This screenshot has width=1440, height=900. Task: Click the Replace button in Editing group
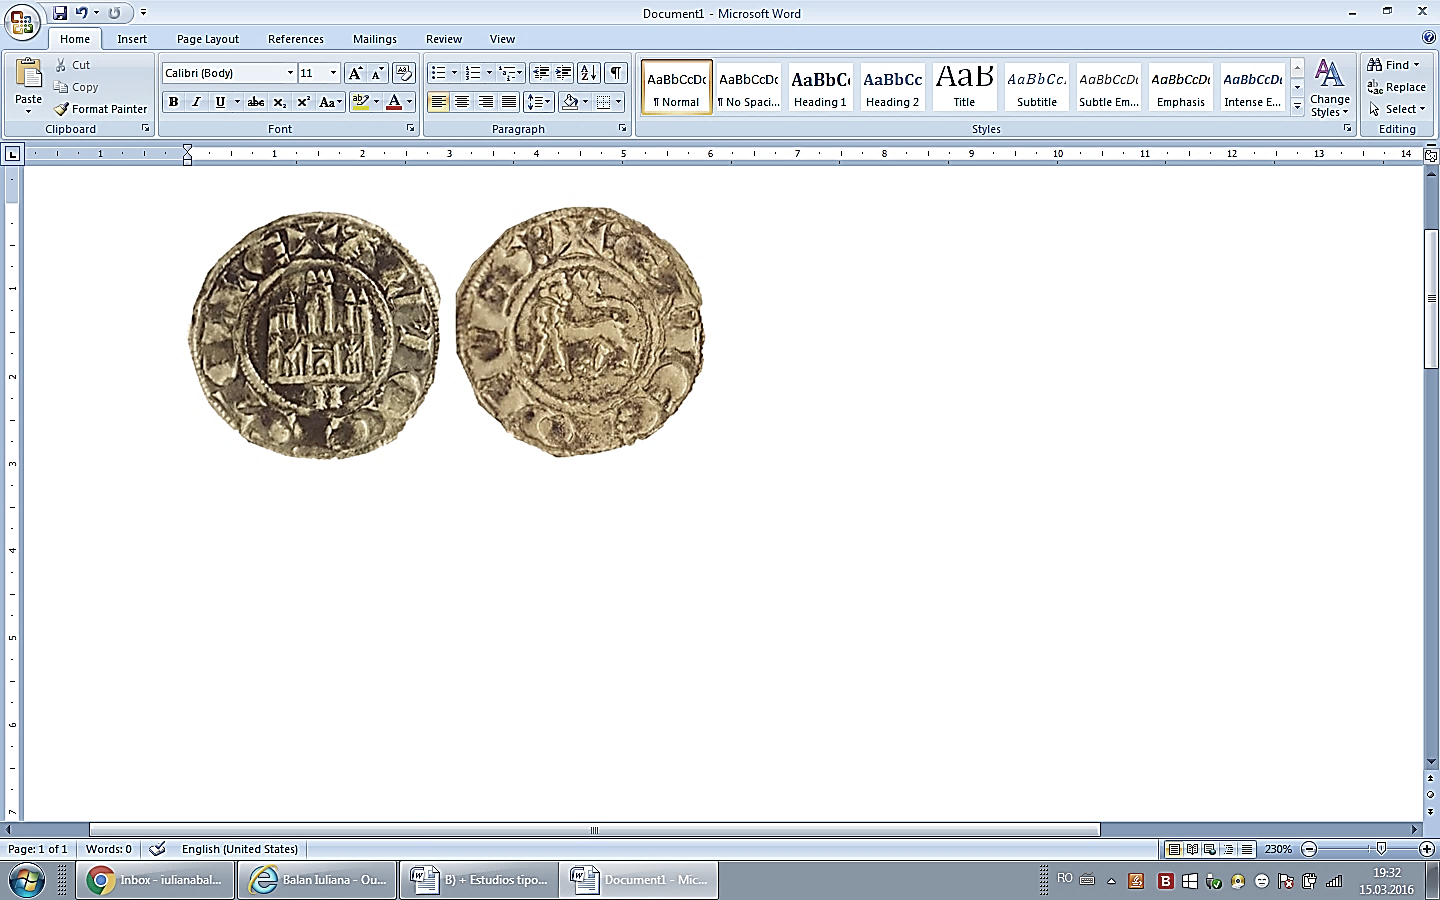pos(1397,87)
